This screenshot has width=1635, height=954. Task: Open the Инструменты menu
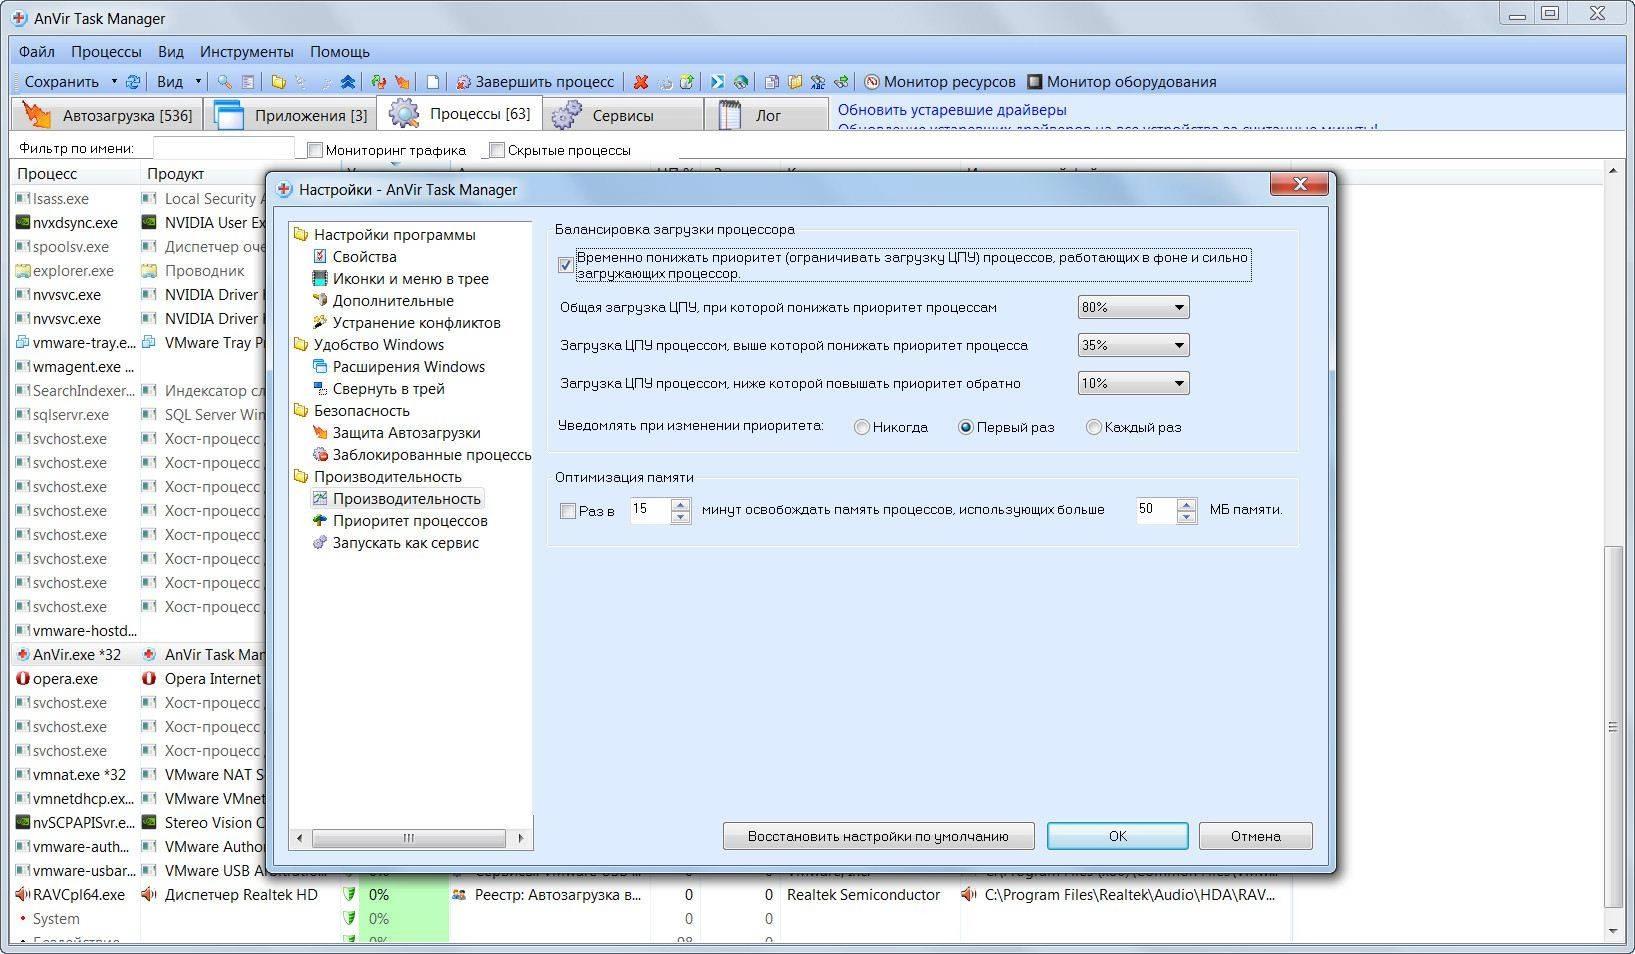click(247, 52)
